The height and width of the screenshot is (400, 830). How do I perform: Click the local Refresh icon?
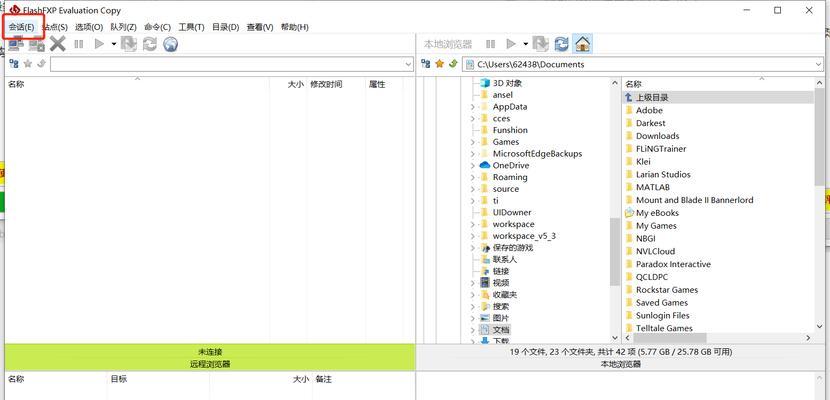(561, 44)
